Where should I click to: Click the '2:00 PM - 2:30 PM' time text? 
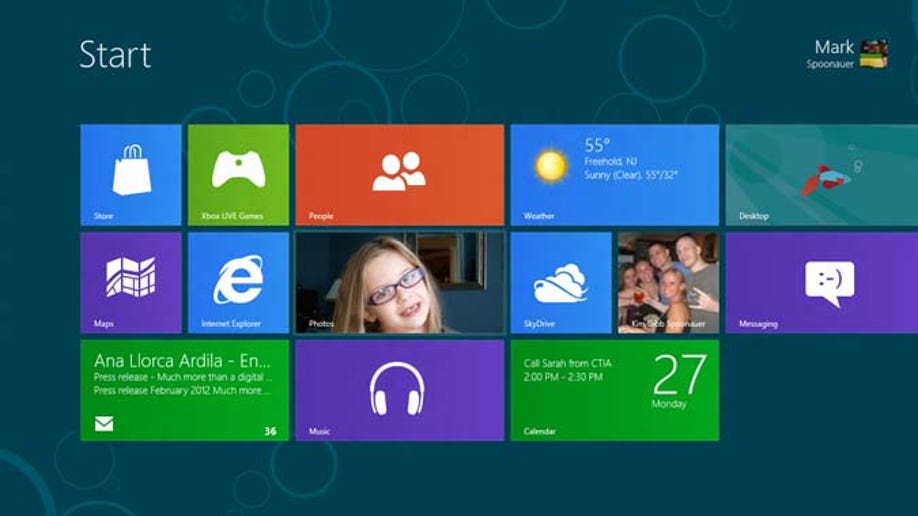click(x=563, y=377)
